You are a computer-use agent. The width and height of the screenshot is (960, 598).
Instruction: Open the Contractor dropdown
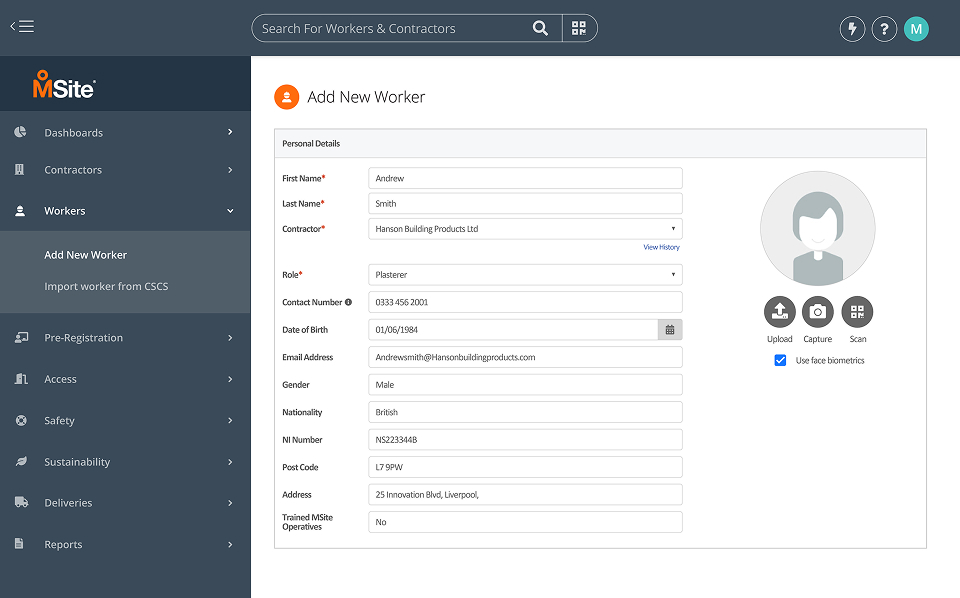(x=525, y=229)
